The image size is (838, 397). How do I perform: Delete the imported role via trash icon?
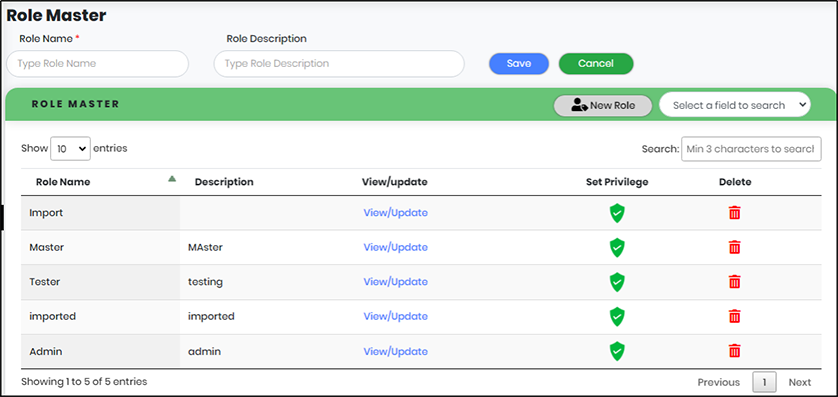[x=735, y=316]
